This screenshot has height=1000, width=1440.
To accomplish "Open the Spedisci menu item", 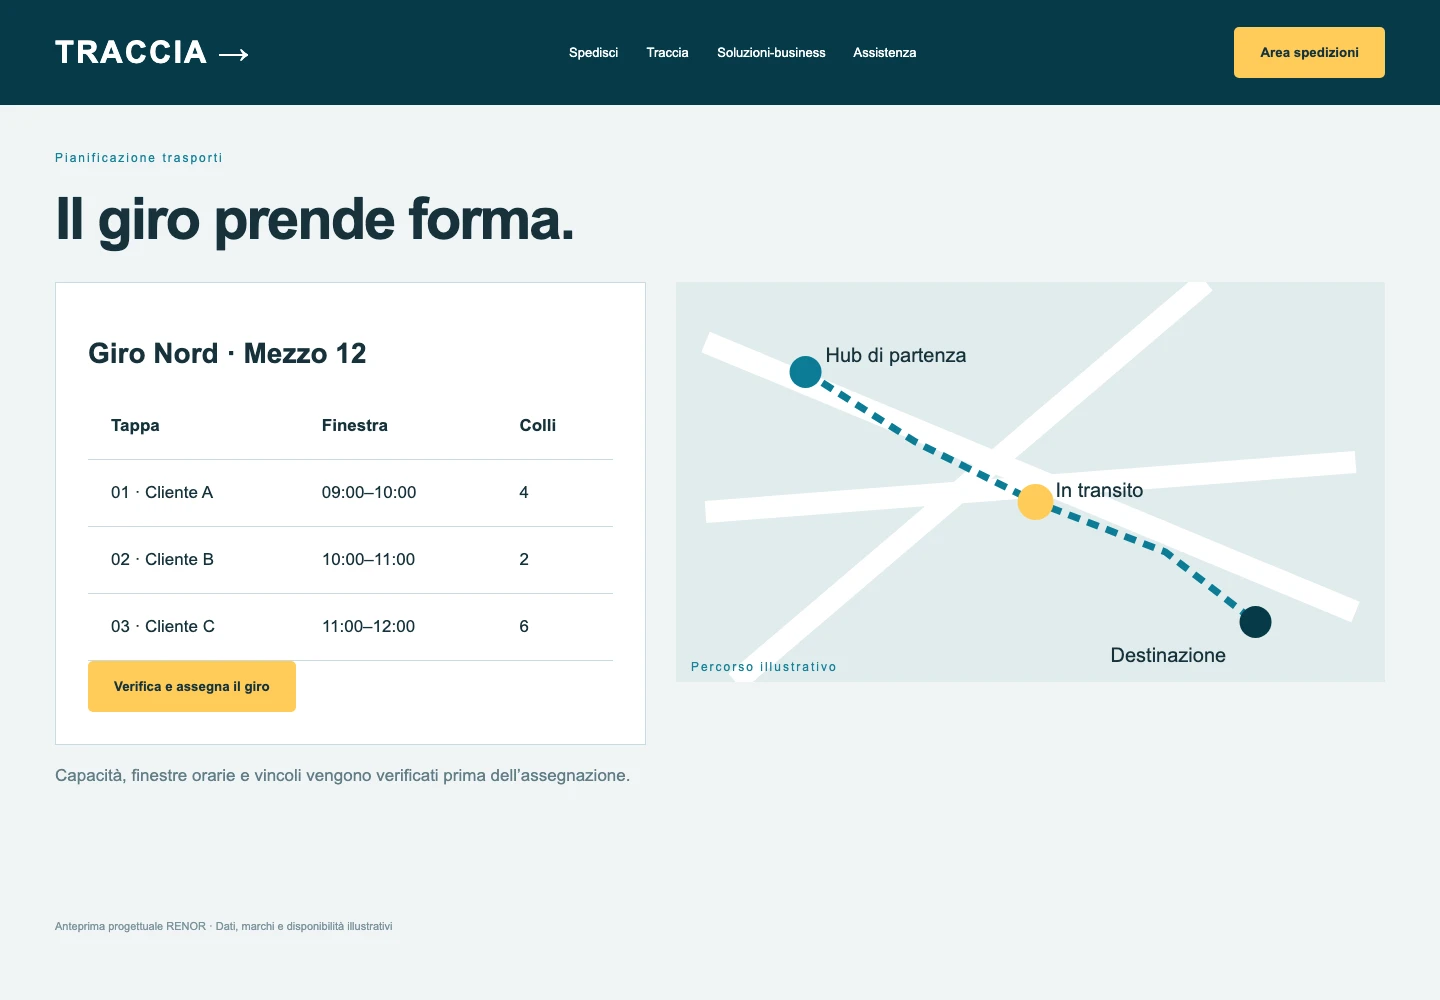I will tap(593, 53).
